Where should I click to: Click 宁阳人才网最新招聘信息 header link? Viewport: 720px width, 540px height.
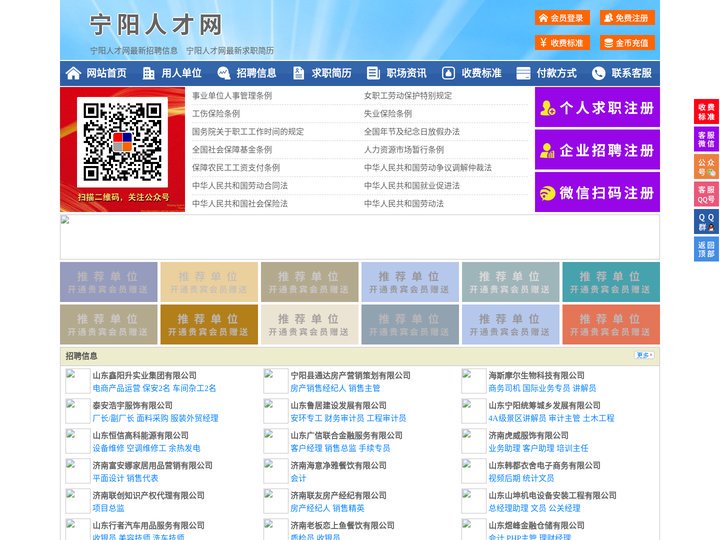coord(134,51)
